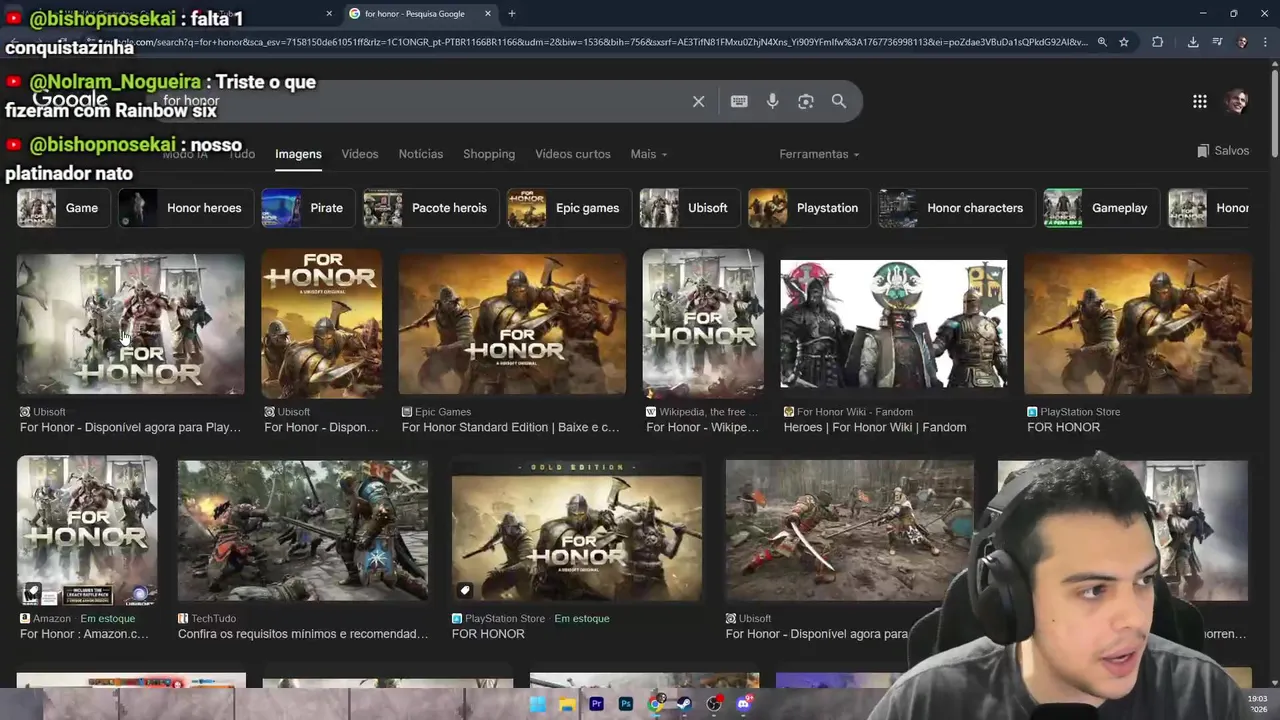Filter images by Epic games chip

tap(567, 208)
